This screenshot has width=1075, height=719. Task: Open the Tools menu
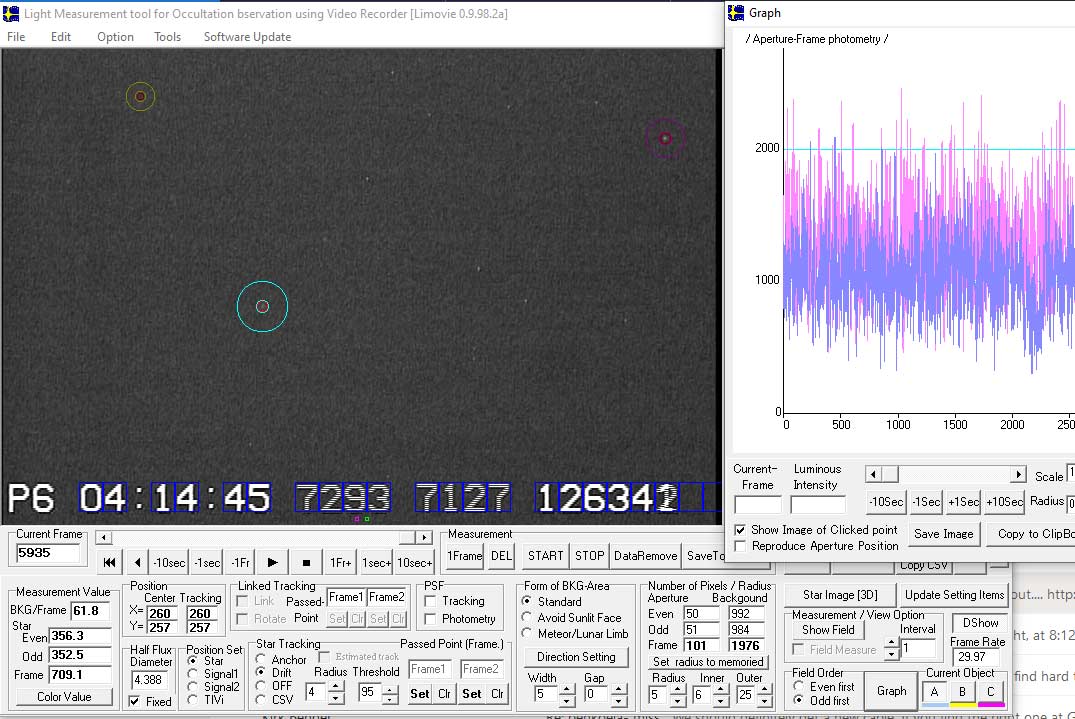point(167,37)
